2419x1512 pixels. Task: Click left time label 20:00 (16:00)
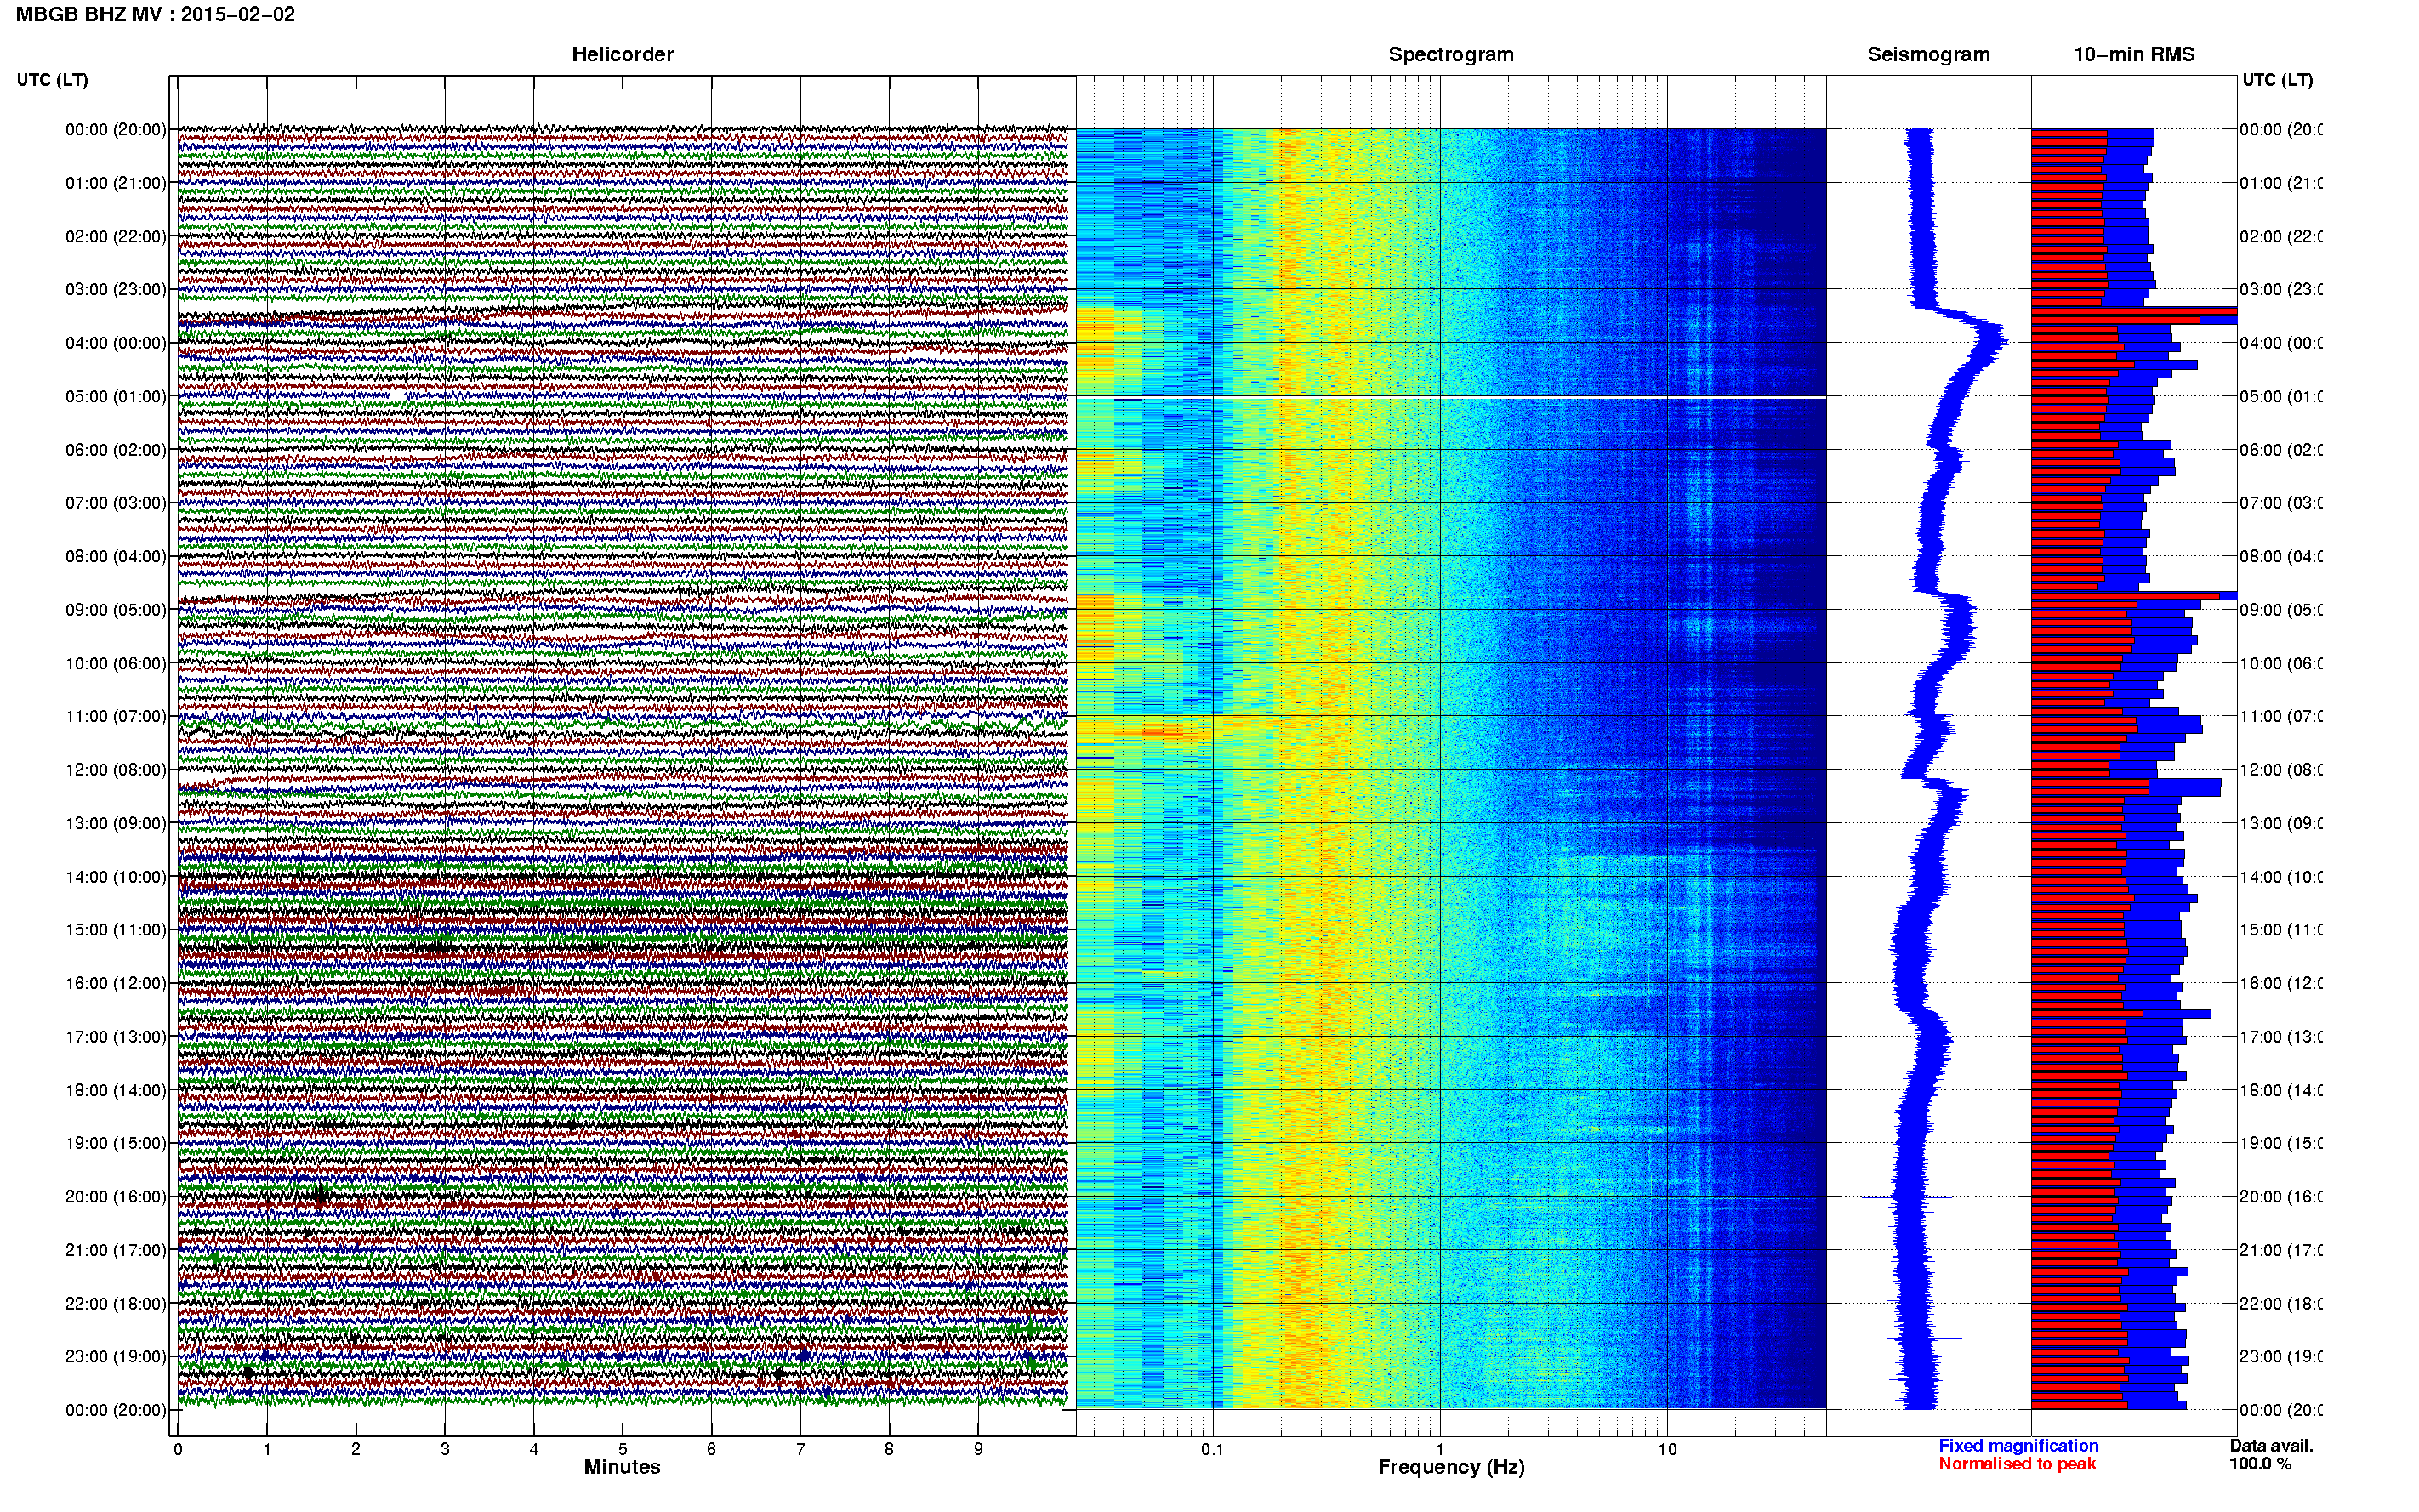tap(116, 1196)
